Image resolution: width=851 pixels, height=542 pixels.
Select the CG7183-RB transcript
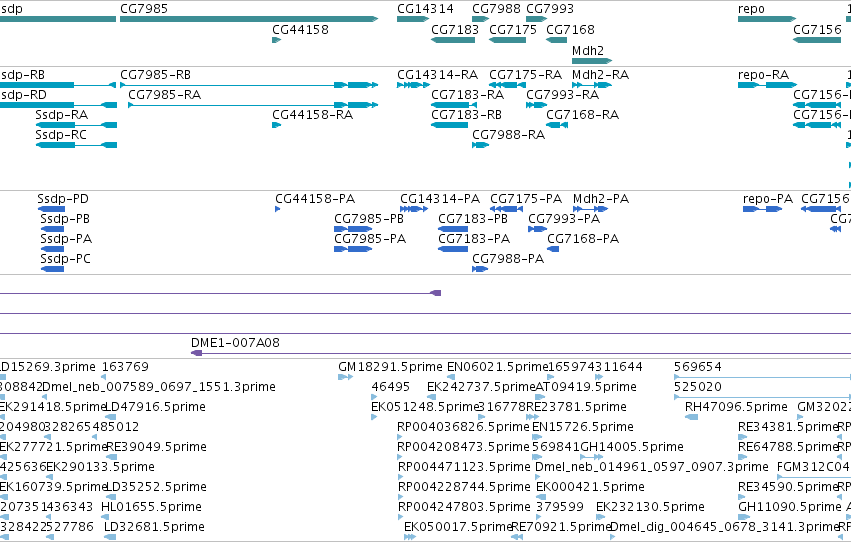coord(449,125)
